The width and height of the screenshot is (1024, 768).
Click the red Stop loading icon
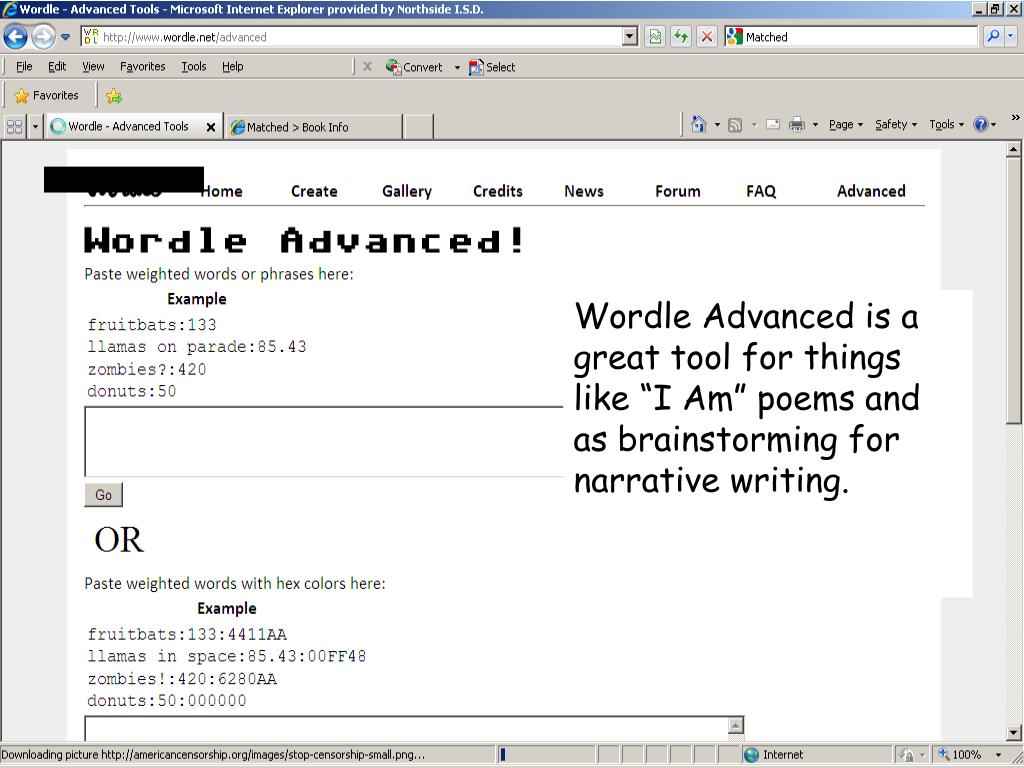707,37
